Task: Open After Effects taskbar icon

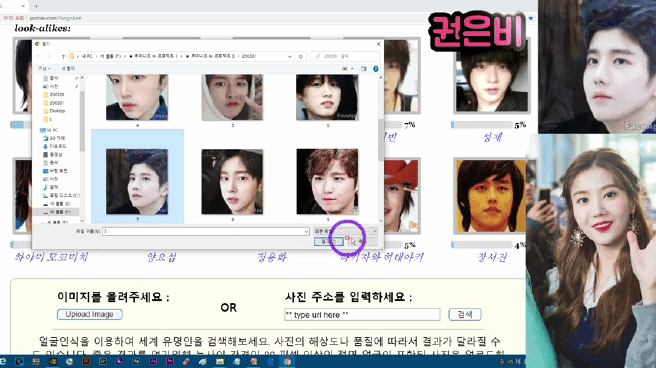Action: pos(153,362)
